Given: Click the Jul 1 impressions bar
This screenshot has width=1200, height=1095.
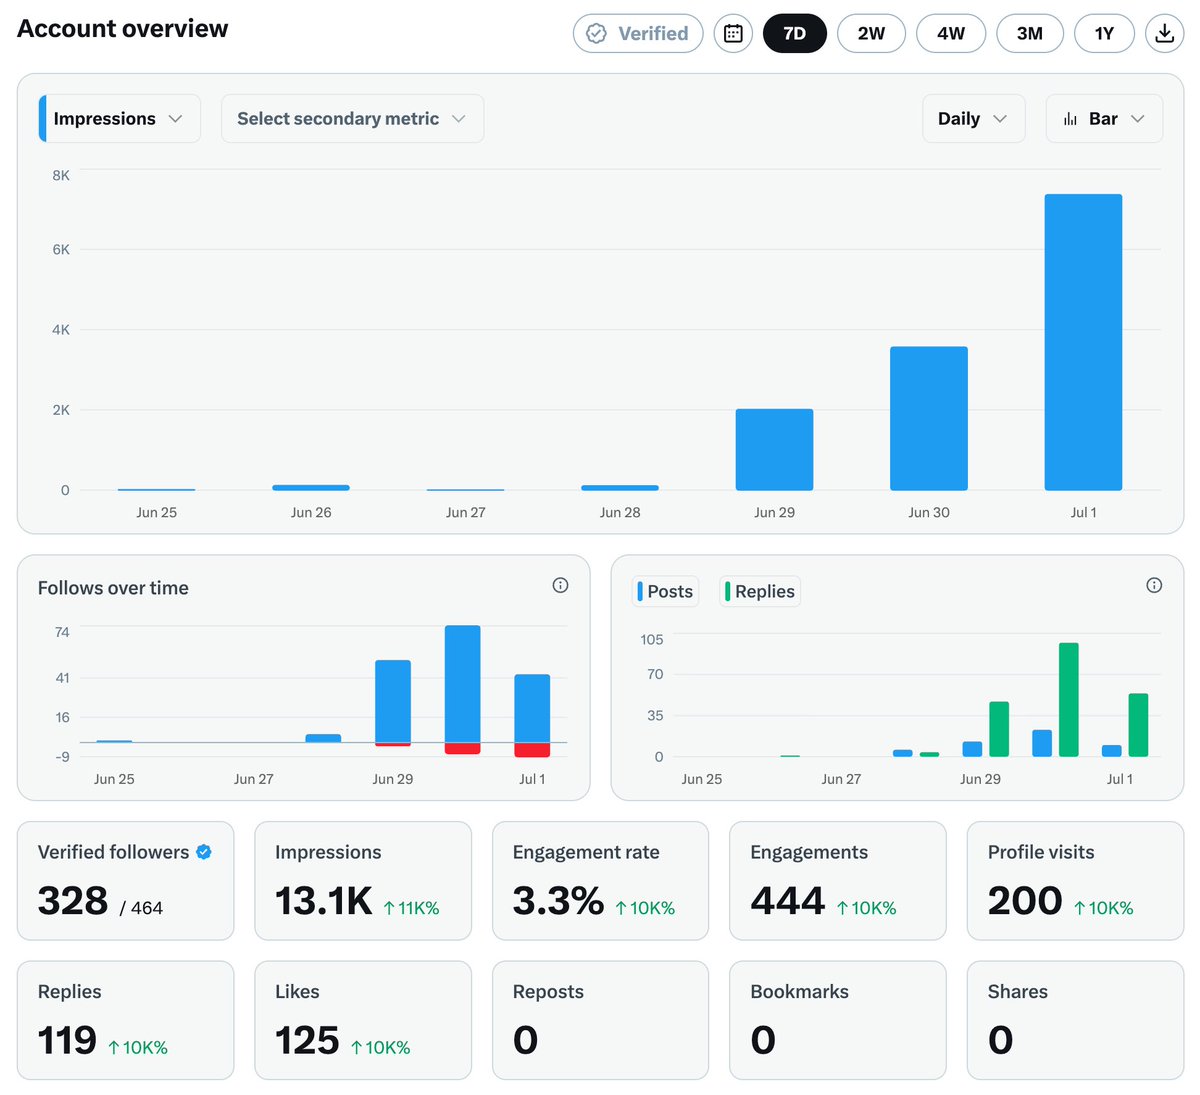Looking at the screenshot, I should click(x=1083, y=342).
